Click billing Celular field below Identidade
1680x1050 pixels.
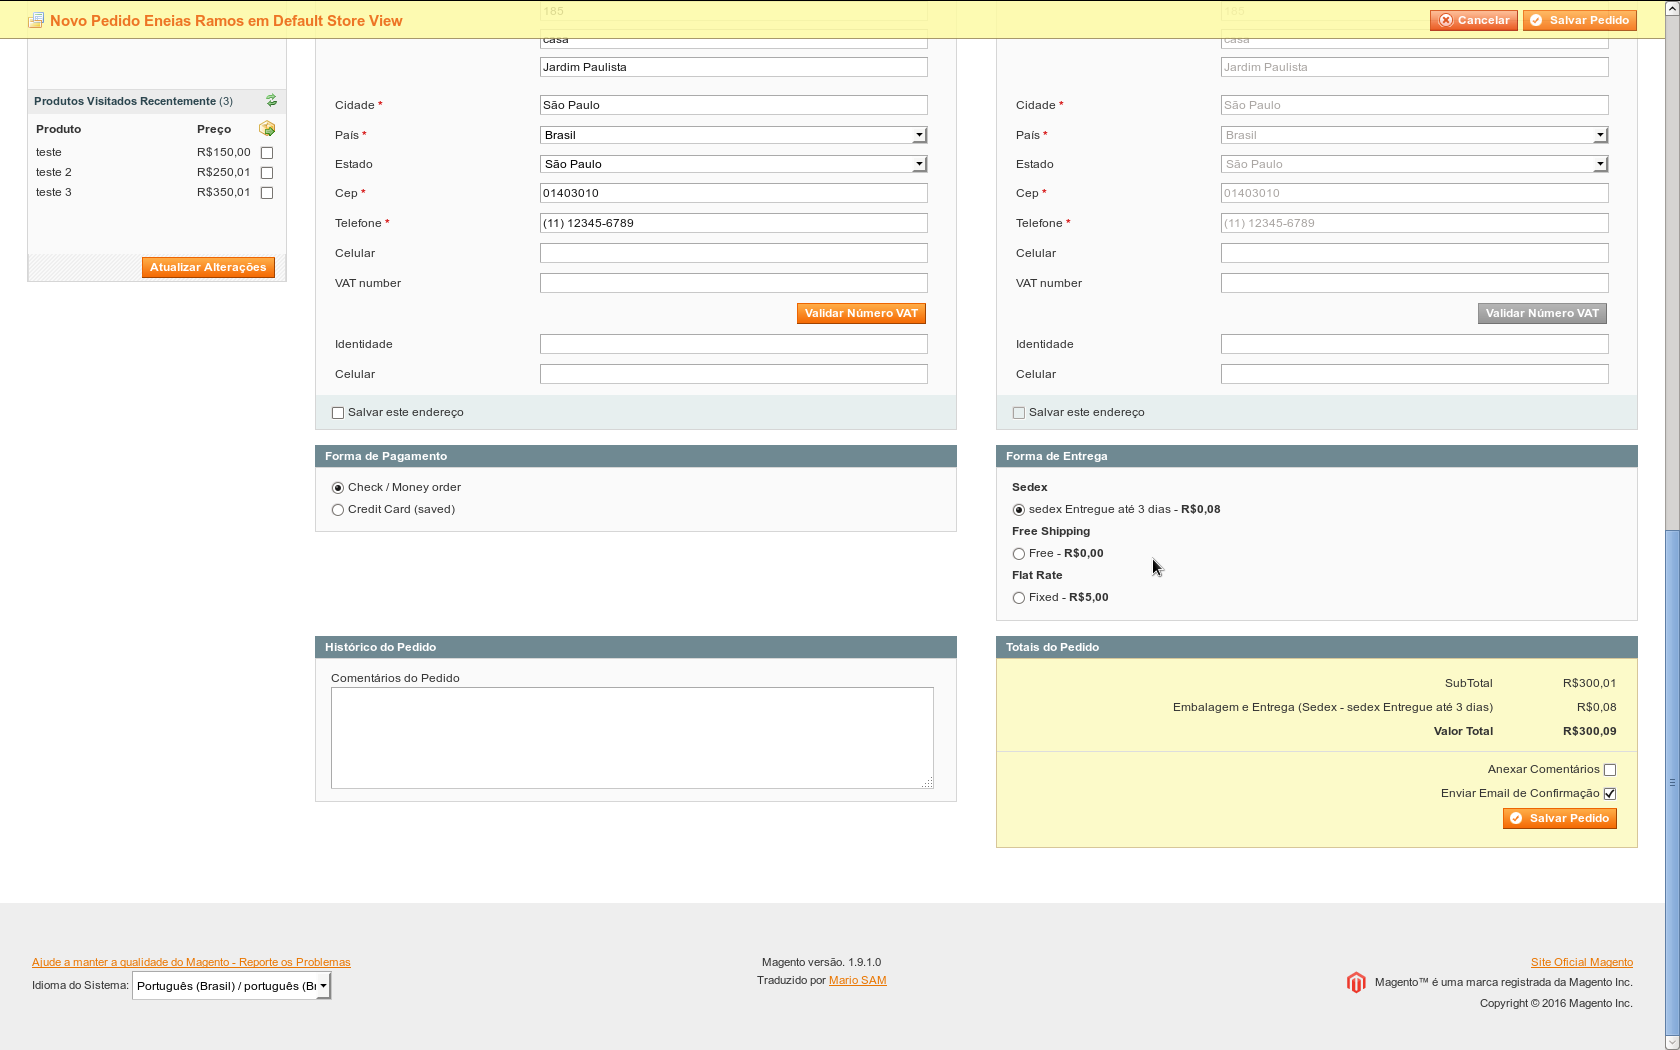click(x=734, y=374)
